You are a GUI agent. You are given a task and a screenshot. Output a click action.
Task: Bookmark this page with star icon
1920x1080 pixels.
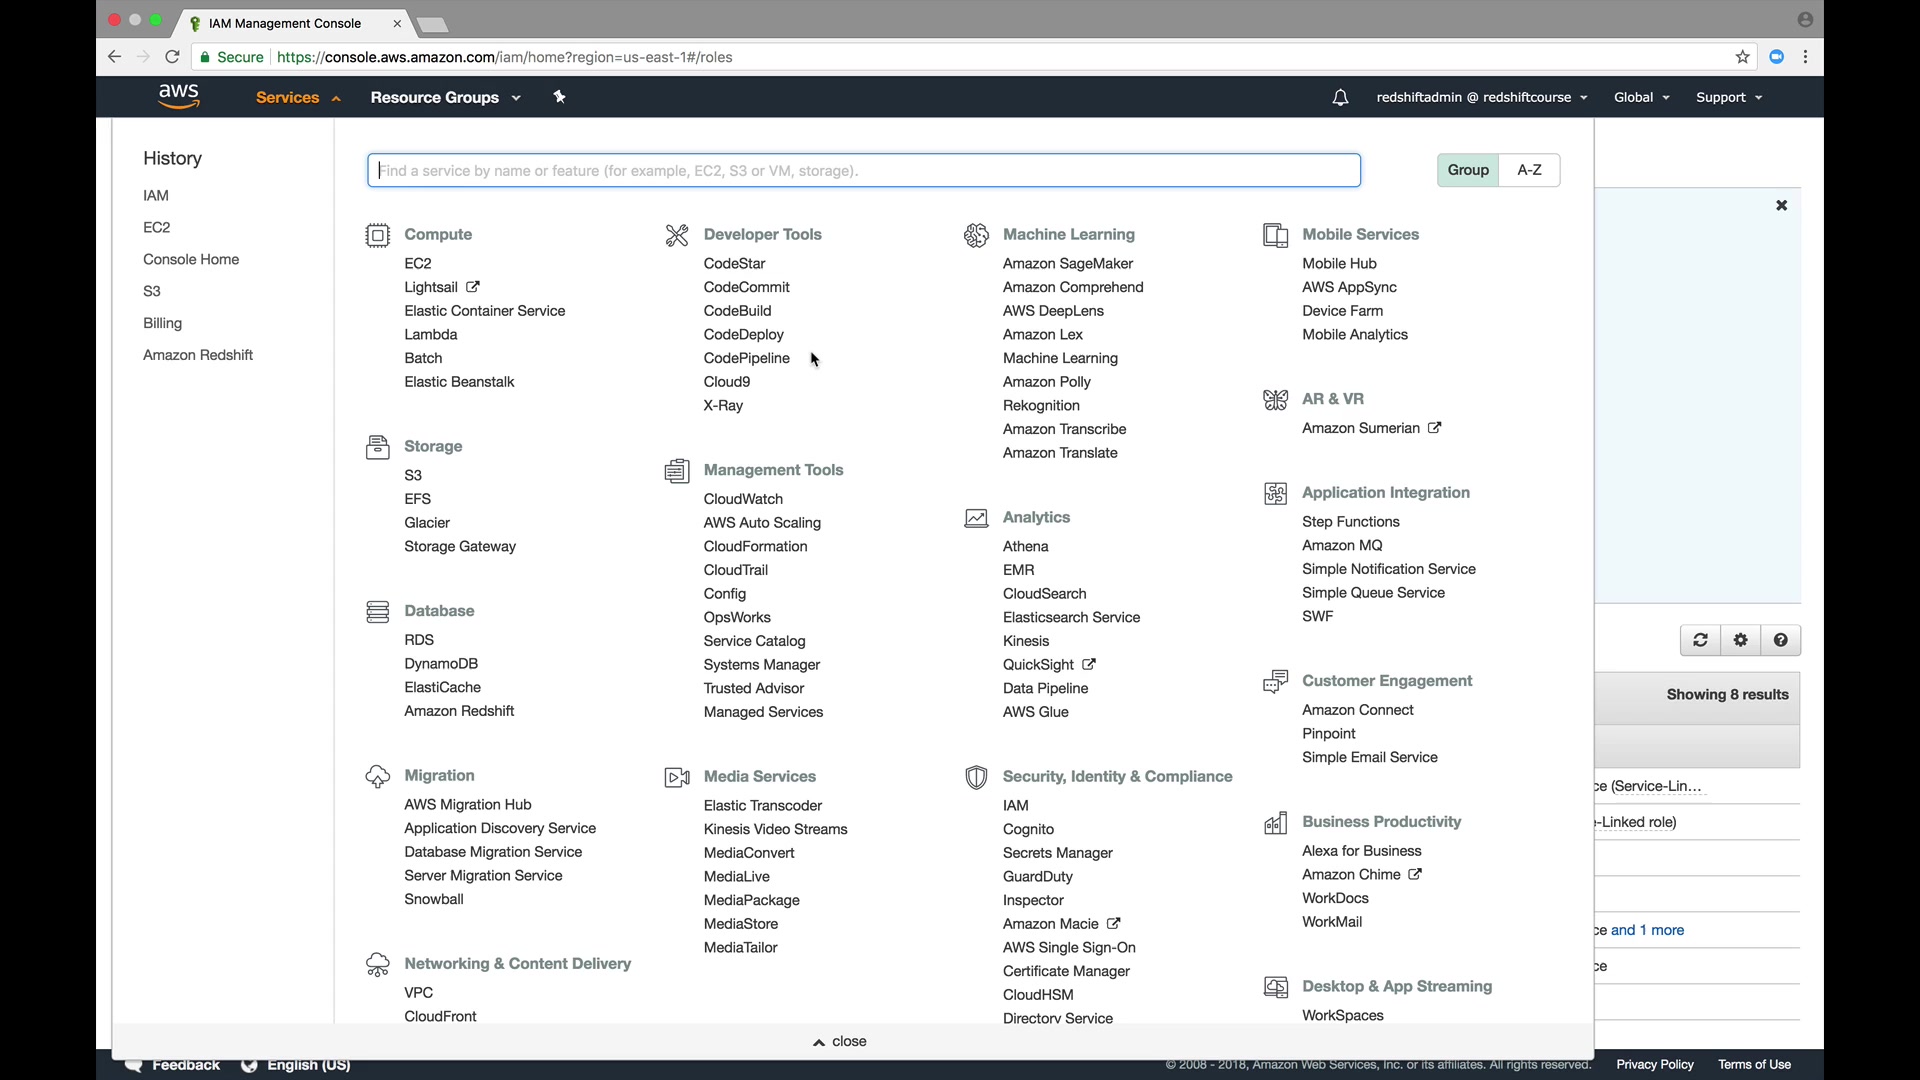coord(1743,57)
